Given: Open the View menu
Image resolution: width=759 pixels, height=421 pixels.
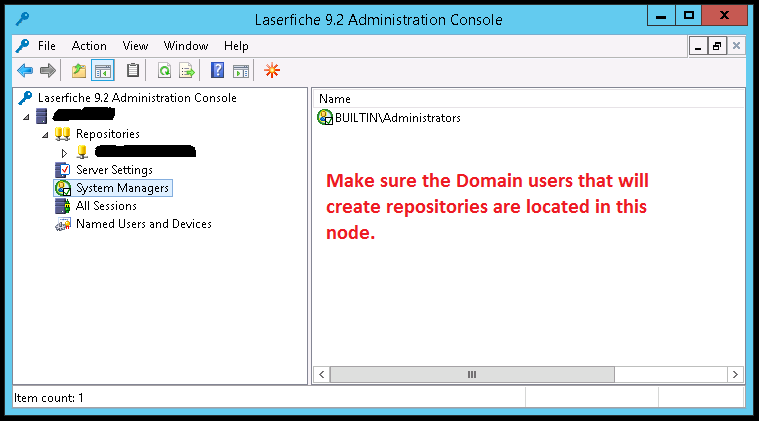Looking at the screenshot, I should point(135,46).
